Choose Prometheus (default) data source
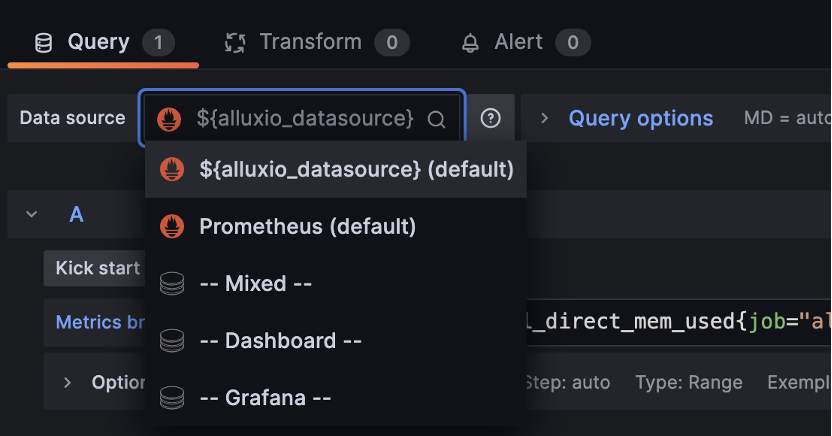 pyautogui.click(x=336, y=226)
